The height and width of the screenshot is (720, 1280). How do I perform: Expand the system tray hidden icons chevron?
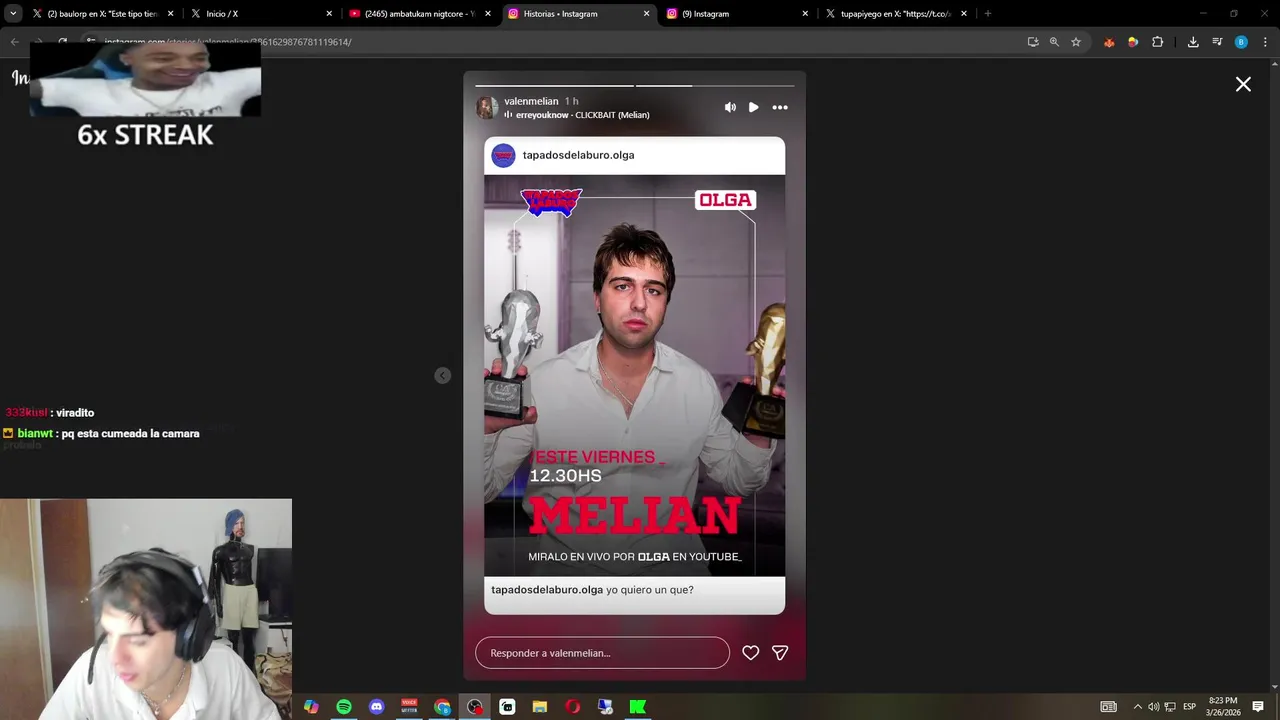click(1137, 707)
